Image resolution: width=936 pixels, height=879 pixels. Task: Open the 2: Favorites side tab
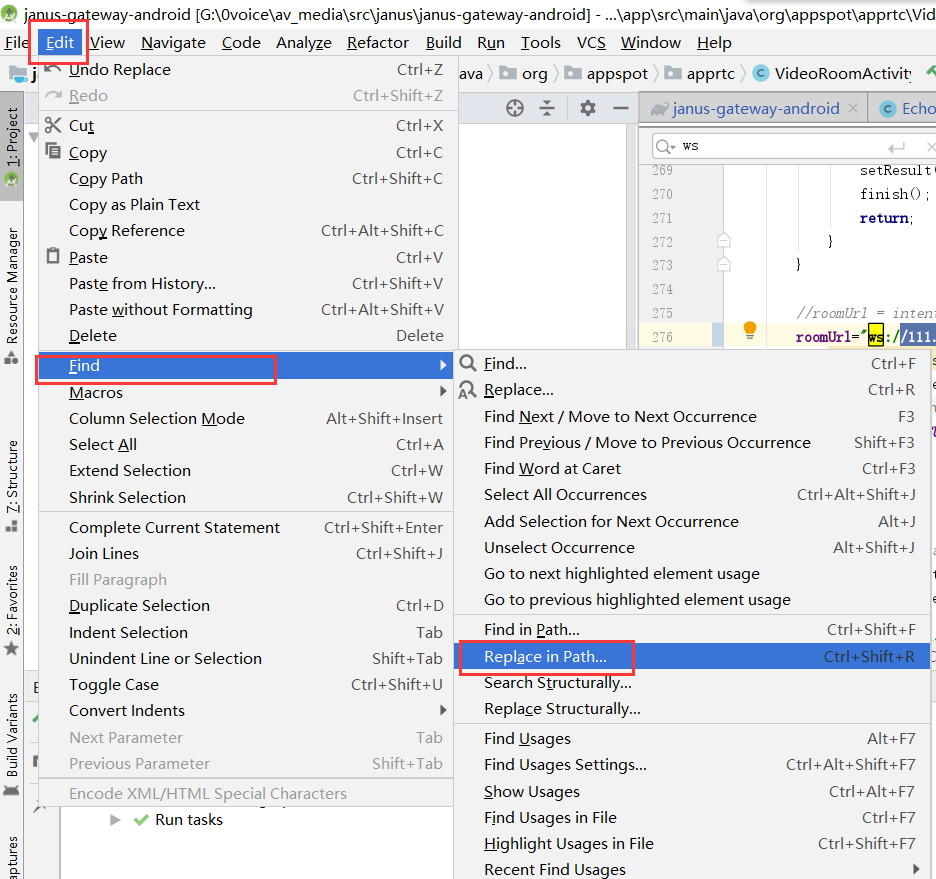tap(12, 610)
